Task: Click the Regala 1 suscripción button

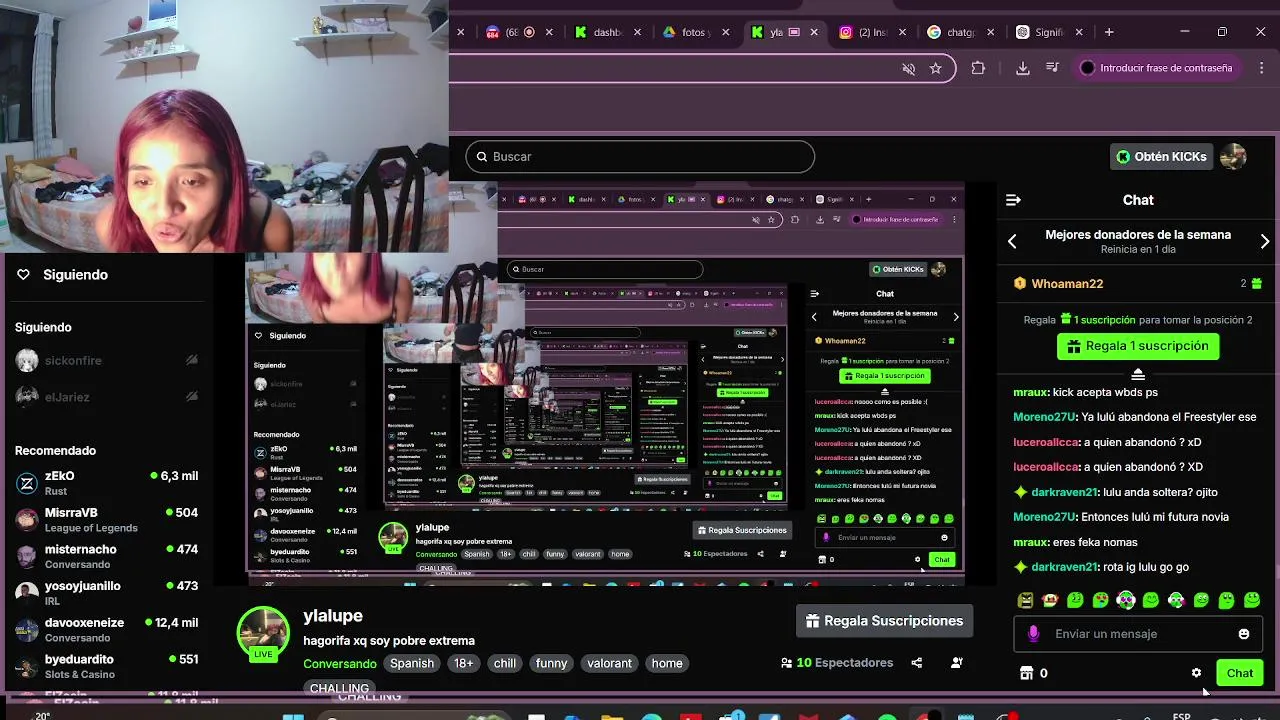Action: (x=1138, y=346)
